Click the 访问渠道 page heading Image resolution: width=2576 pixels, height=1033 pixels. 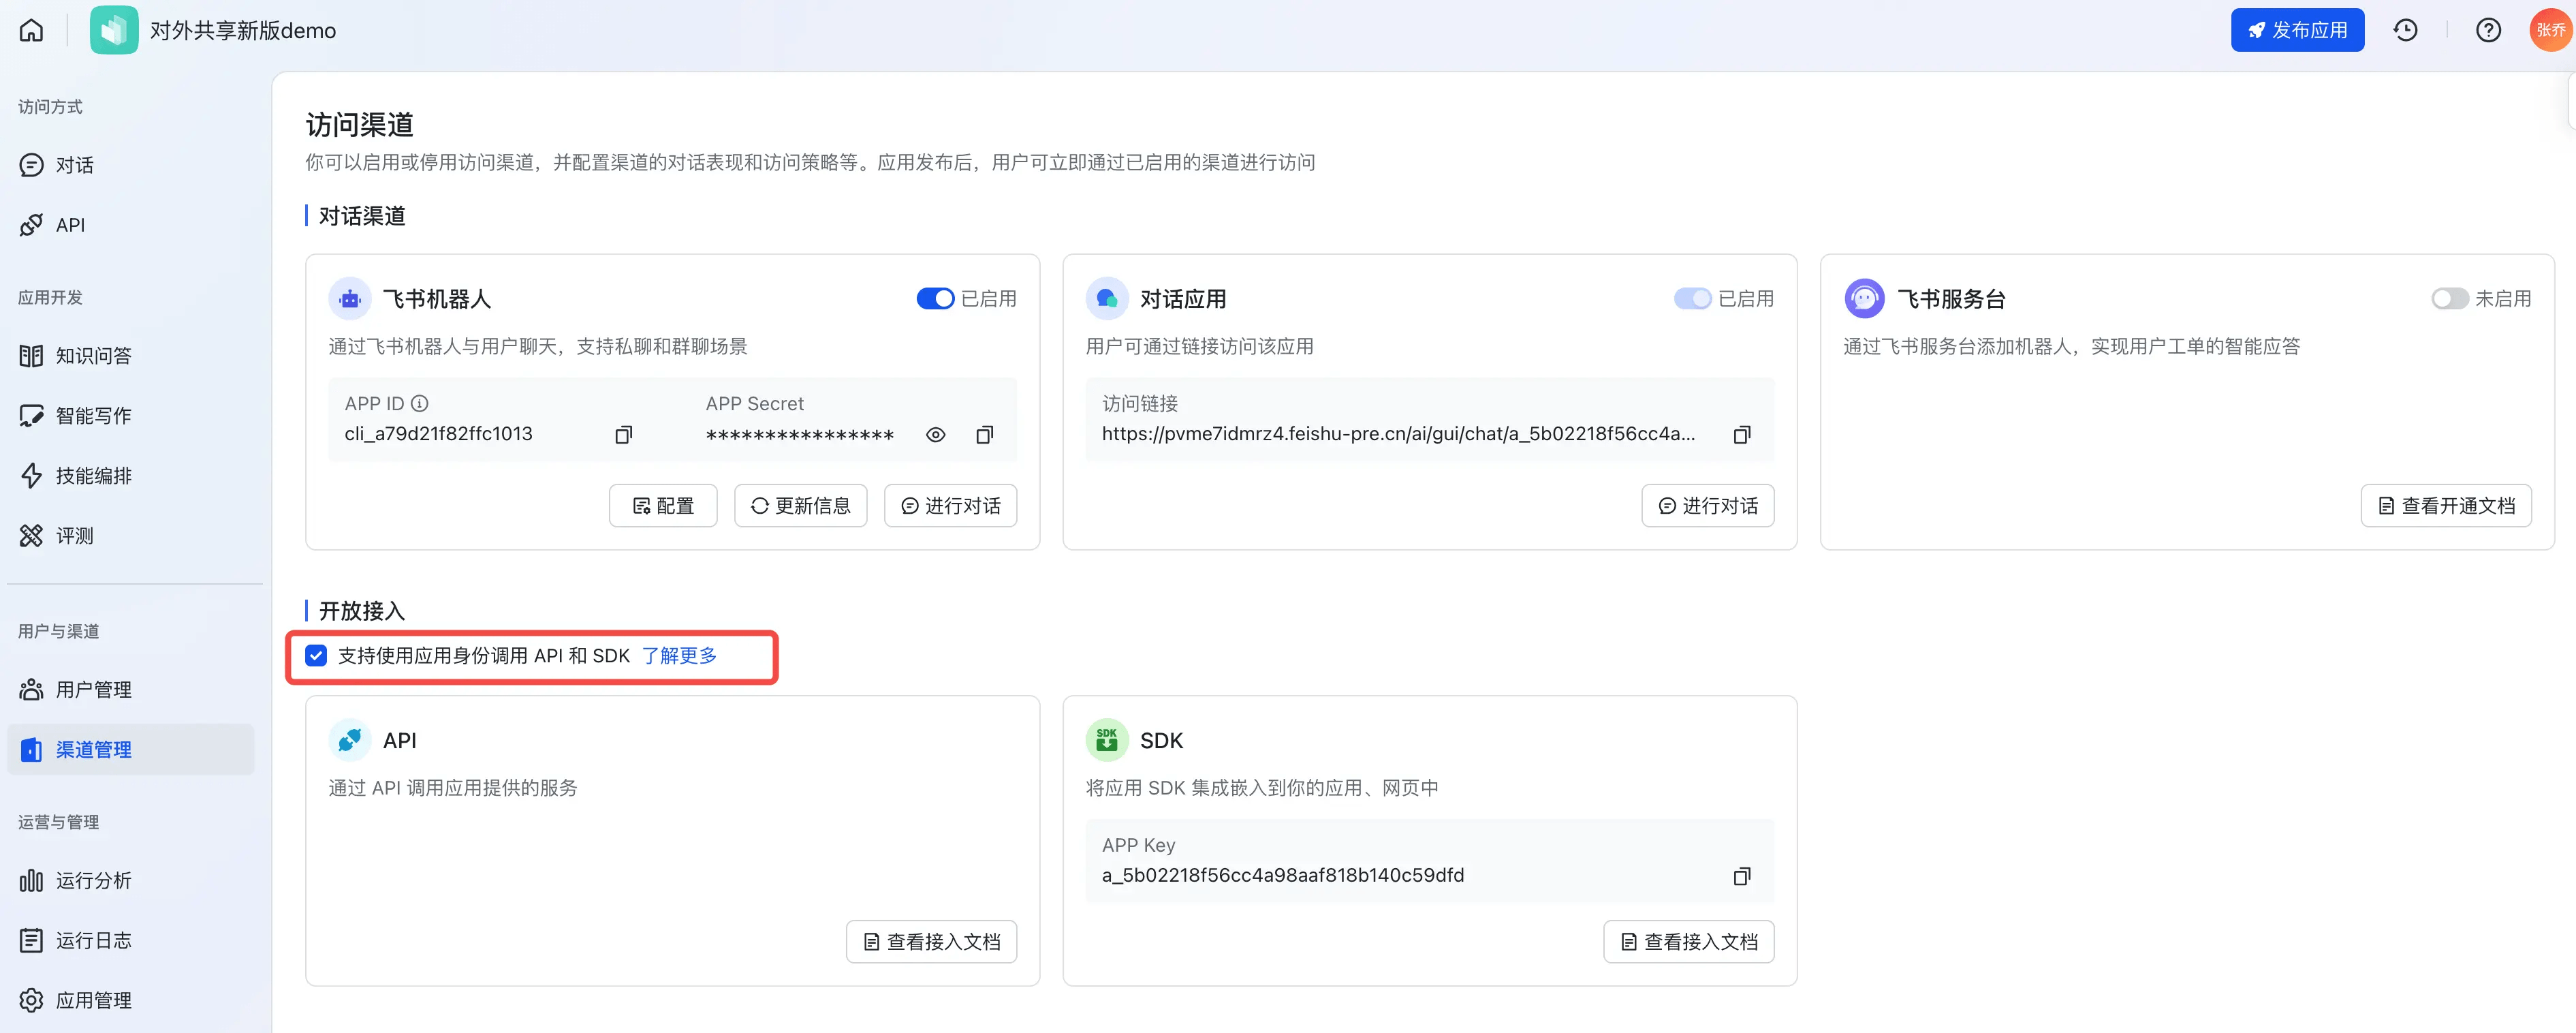coord(359,124)
